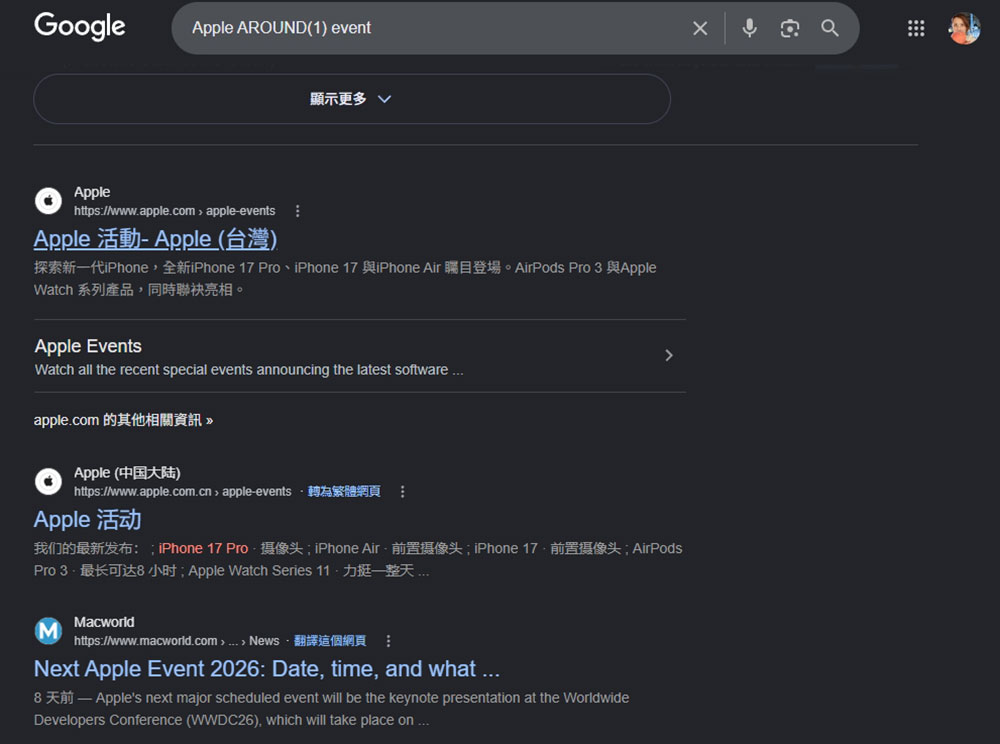Open apple.com 的其他相關資訊 link
This screenshot has height=744, width=1000.
pyautogui.click(x=123, y=420)
